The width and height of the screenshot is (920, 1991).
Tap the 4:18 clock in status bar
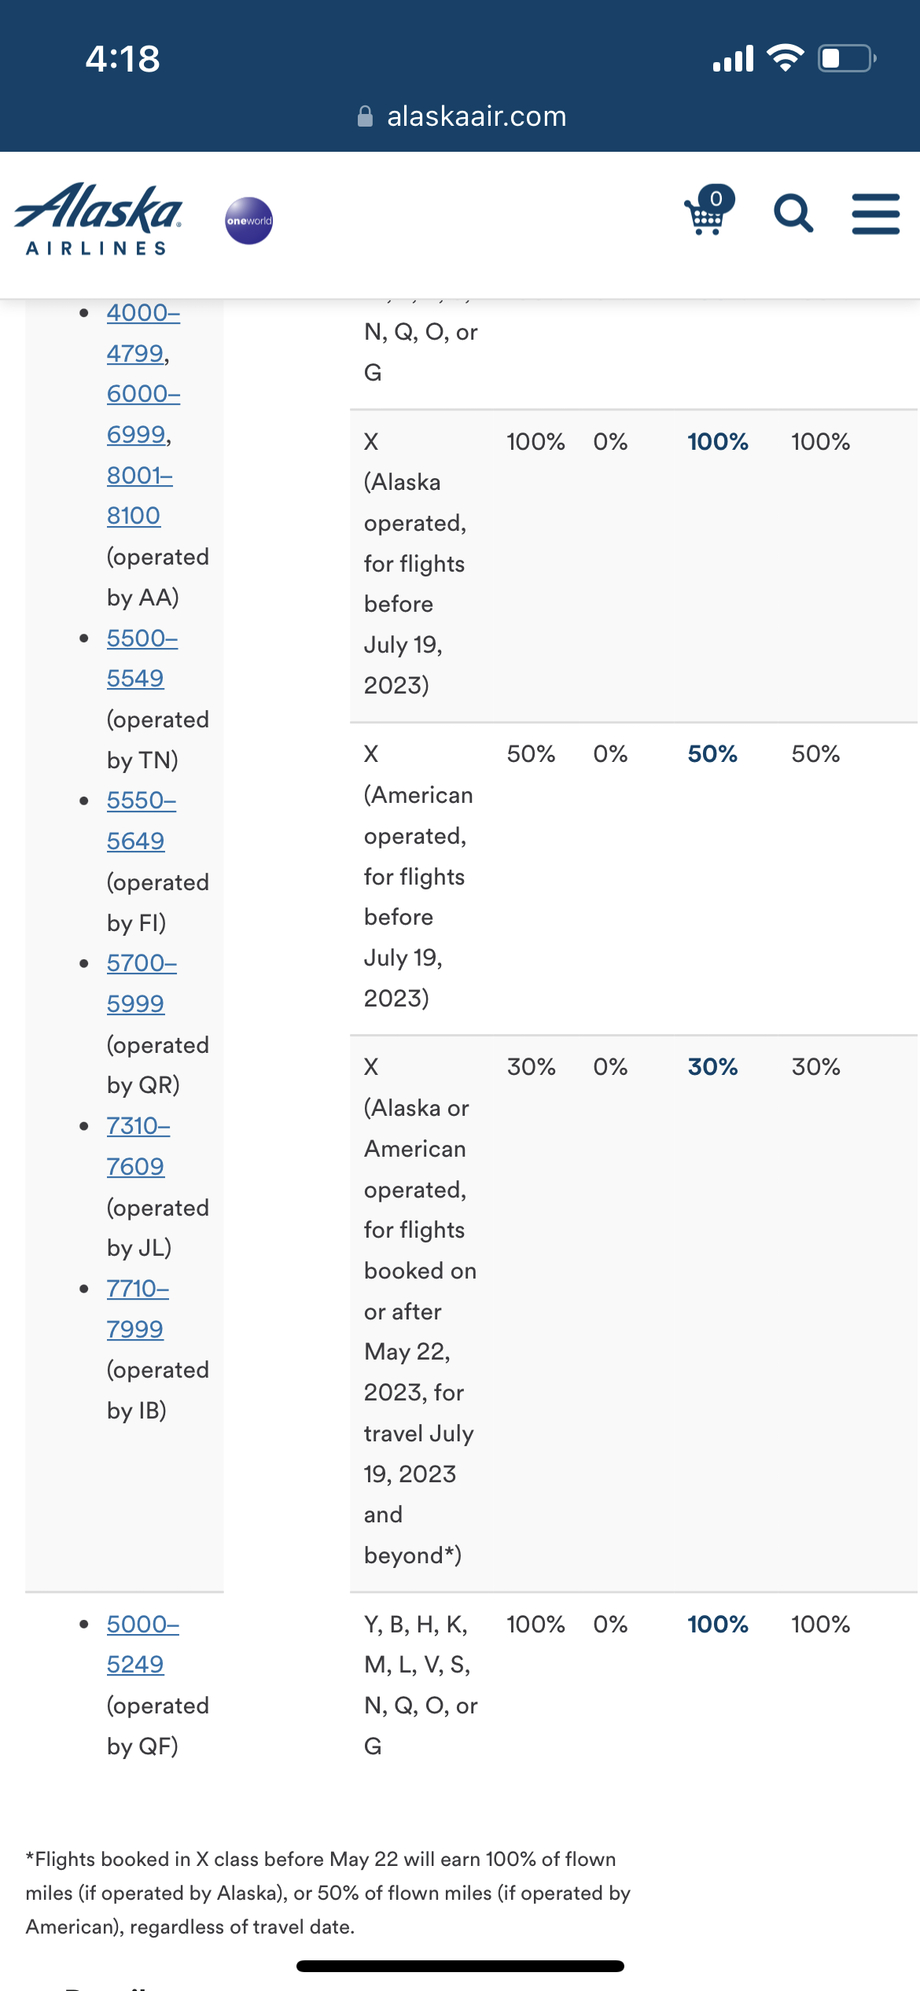click(122, 58)
